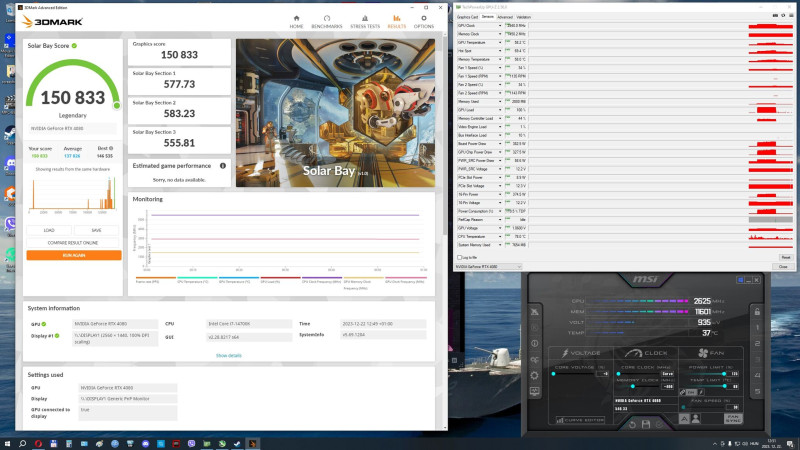Select Afterburner profile slot 4
The image size is (800, 450).
[x=757, y=376]
